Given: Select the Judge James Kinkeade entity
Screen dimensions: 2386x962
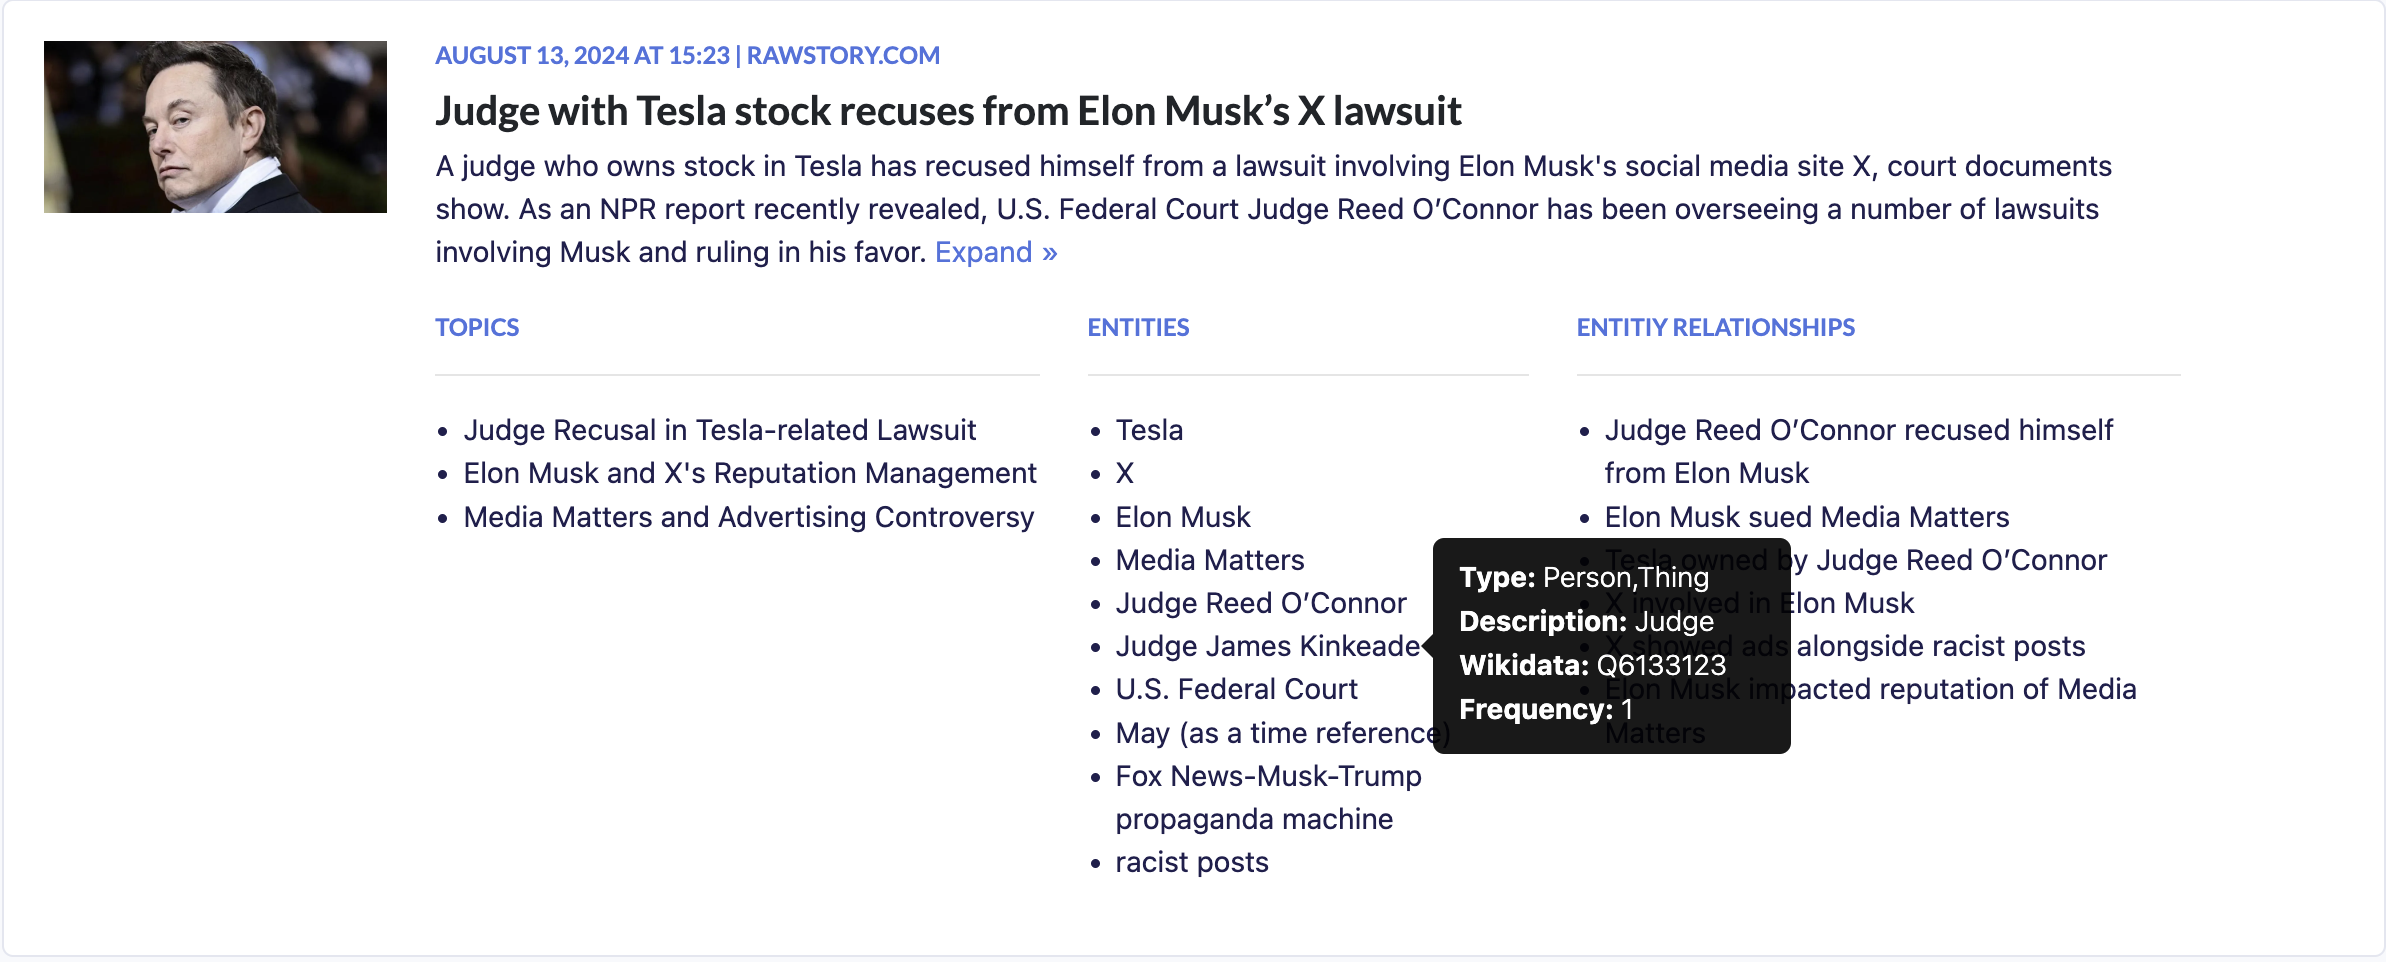Looking at the screenshot, I should pos(1267,646).
